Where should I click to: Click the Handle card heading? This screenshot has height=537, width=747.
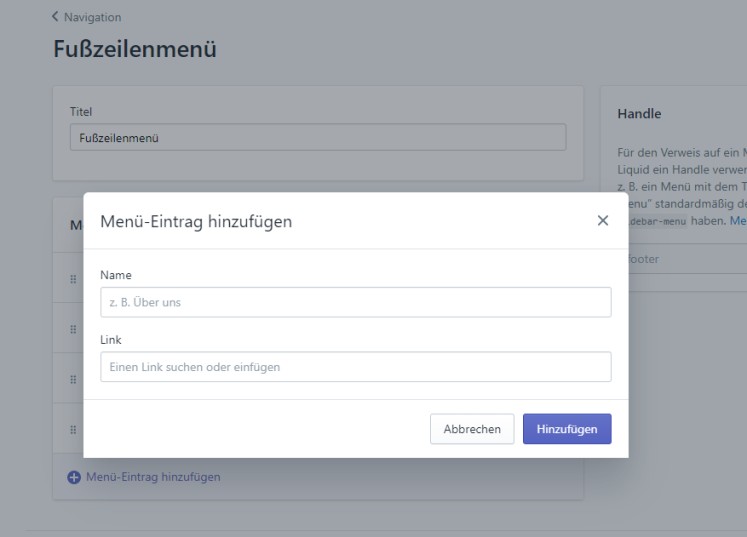pos(639,114)
